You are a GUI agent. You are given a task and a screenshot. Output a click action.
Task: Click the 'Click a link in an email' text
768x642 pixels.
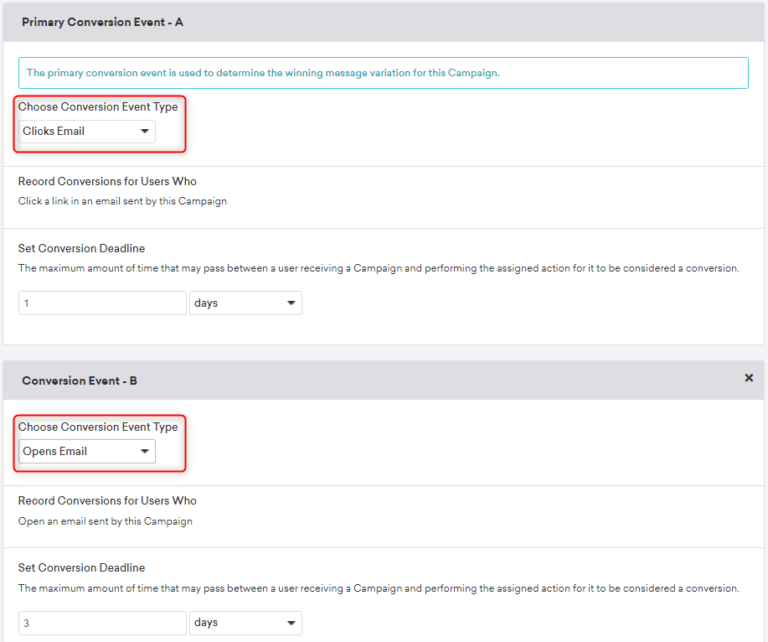[122, 201]
